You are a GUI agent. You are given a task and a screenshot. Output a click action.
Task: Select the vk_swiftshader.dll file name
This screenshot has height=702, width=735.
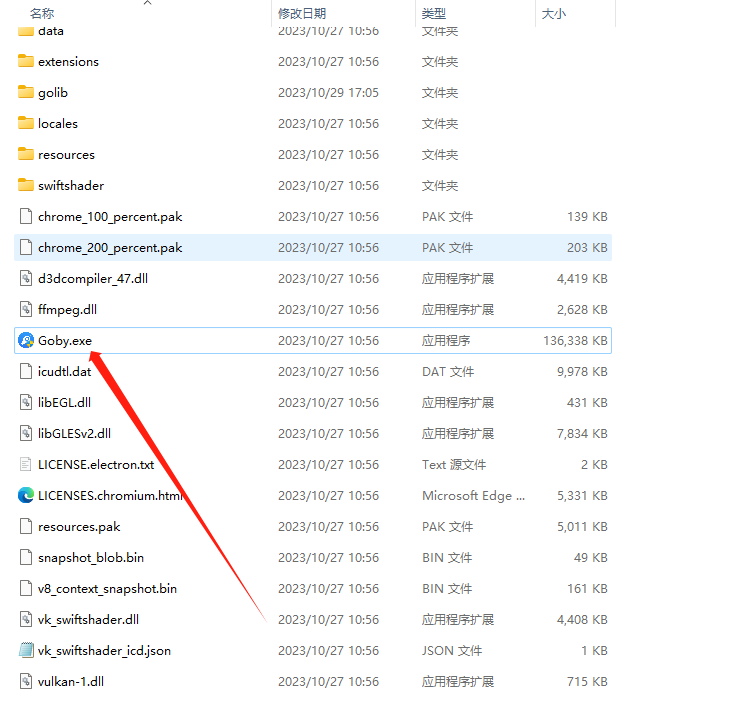click(88, 620)
